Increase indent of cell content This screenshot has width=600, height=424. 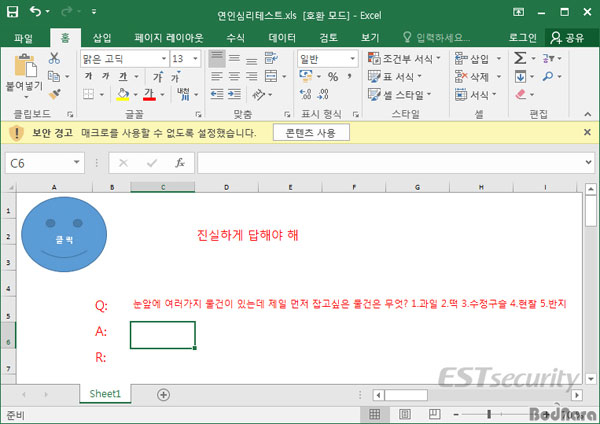click(234, 94)
